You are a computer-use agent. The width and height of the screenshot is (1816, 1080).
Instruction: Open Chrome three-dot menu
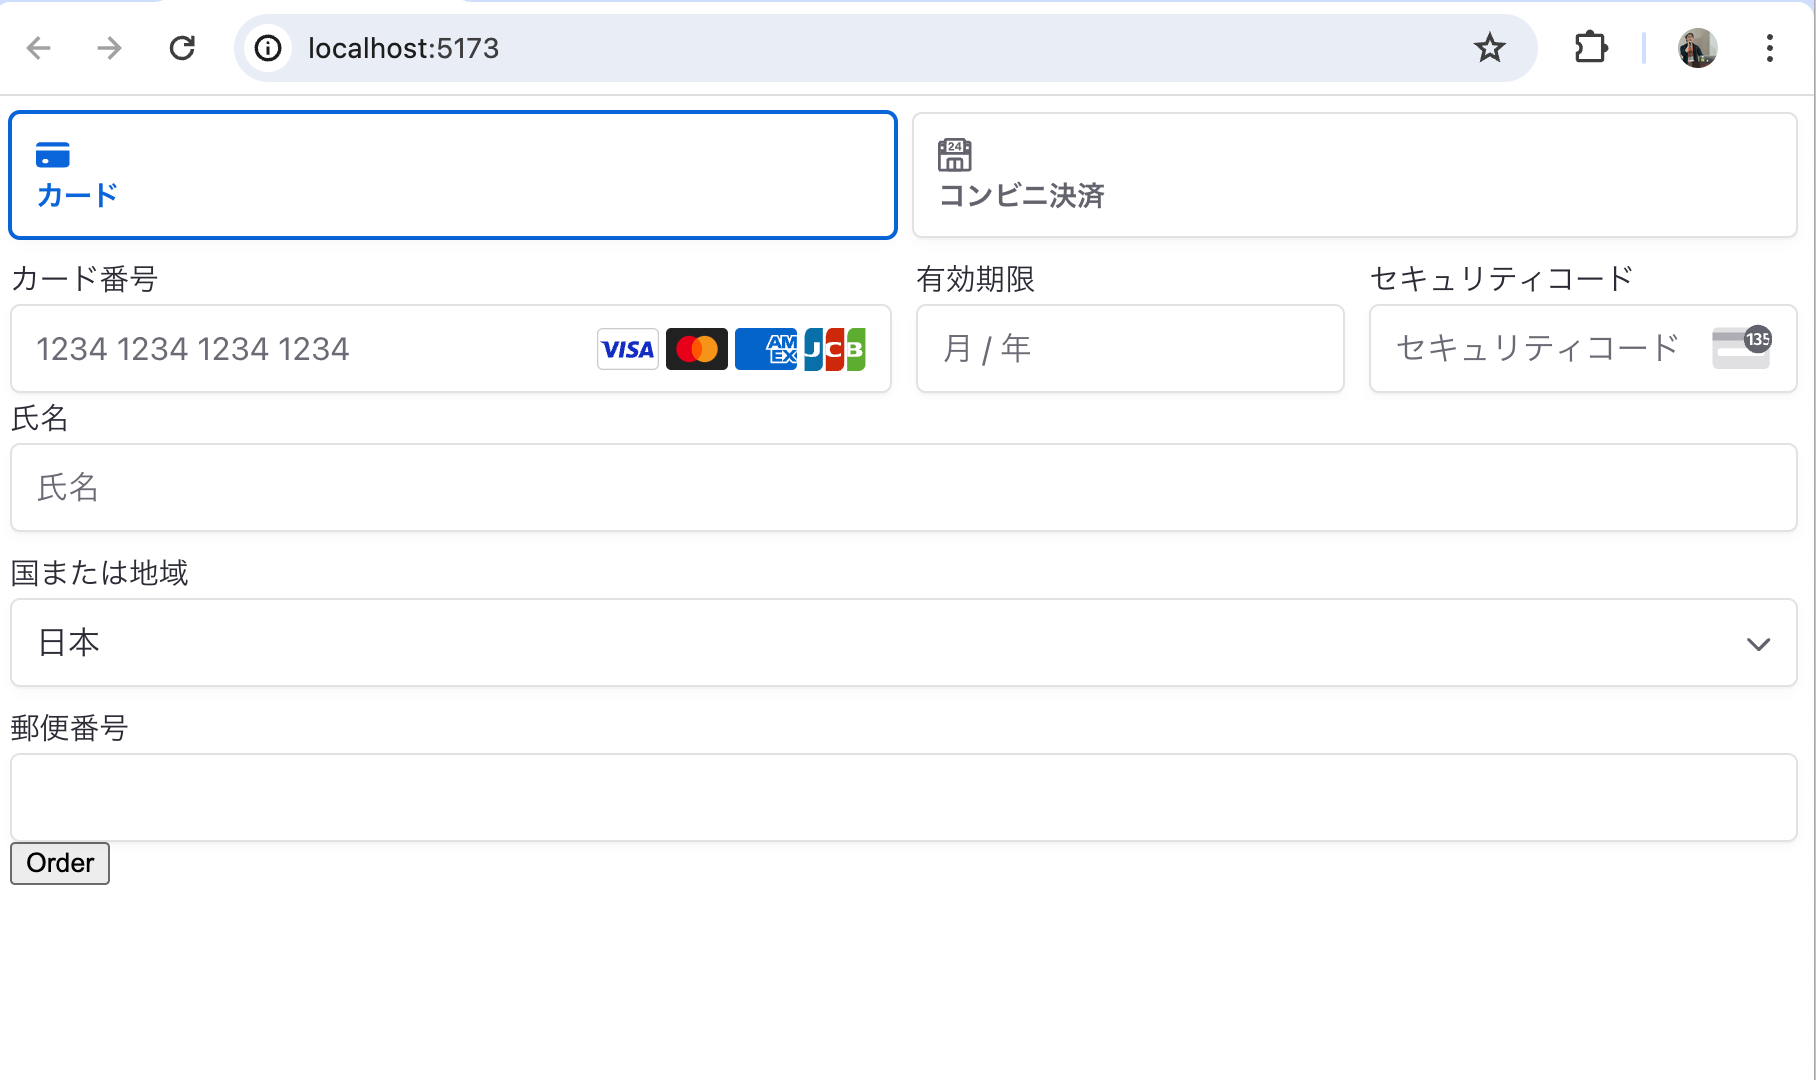[x=1770, y=48]
